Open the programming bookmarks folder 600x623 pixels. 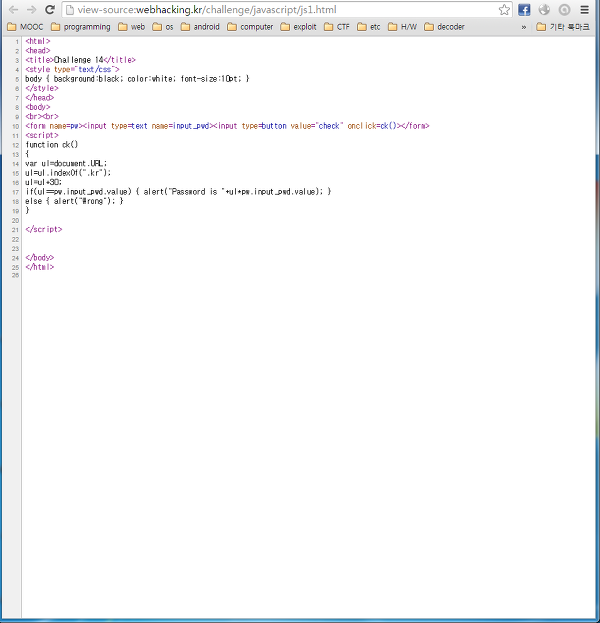pyautogui.click(x=81, y=27)
